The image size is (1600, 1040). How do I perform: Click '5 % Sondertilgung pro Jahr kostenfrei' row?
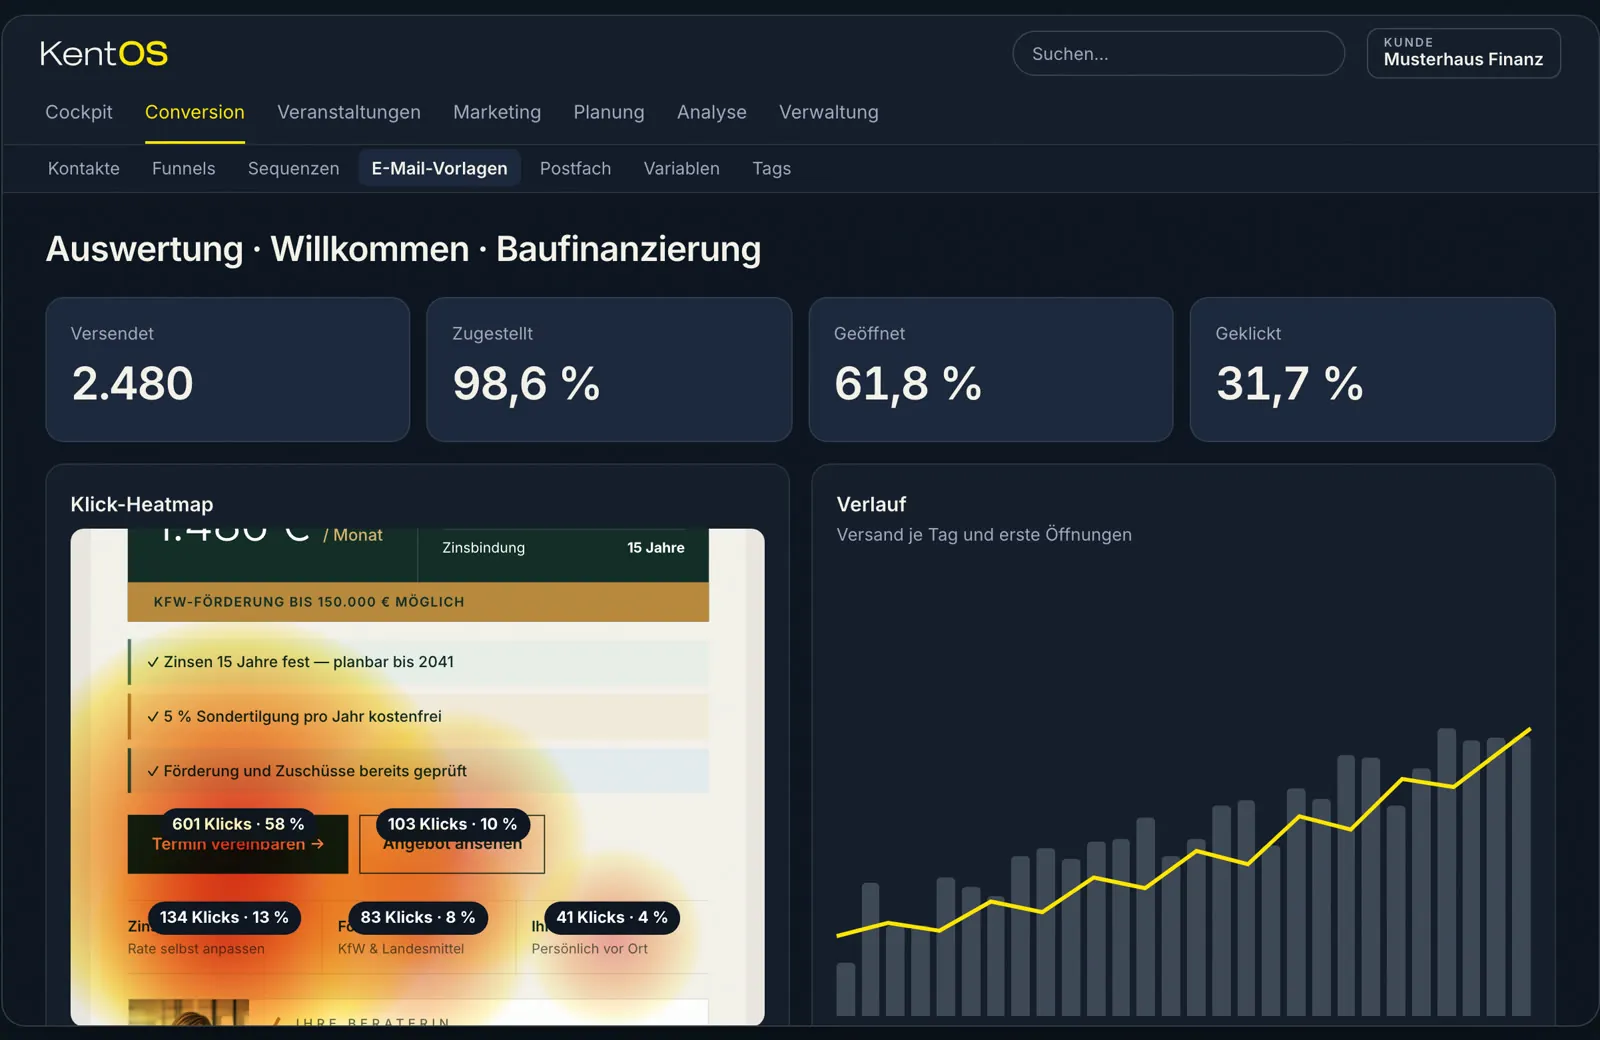click(x=418, y=716)
